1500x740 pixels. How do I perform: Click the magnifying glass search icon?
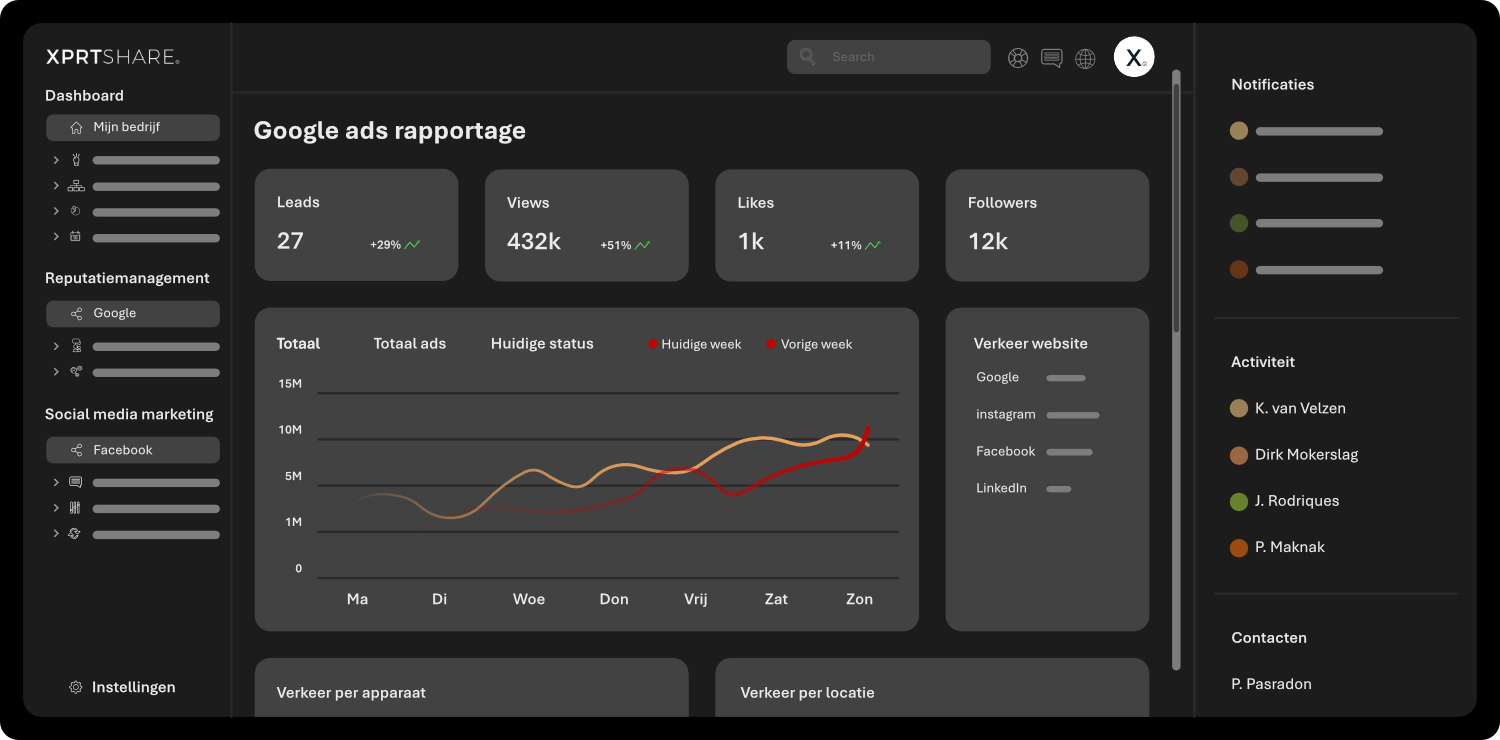(x=808, y=57)
